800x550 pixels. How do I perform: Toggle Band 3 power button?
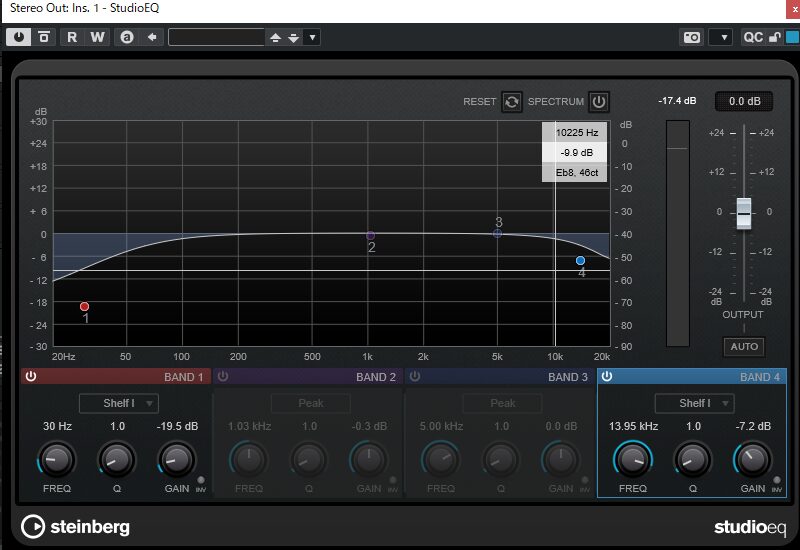tap(415, 377)
